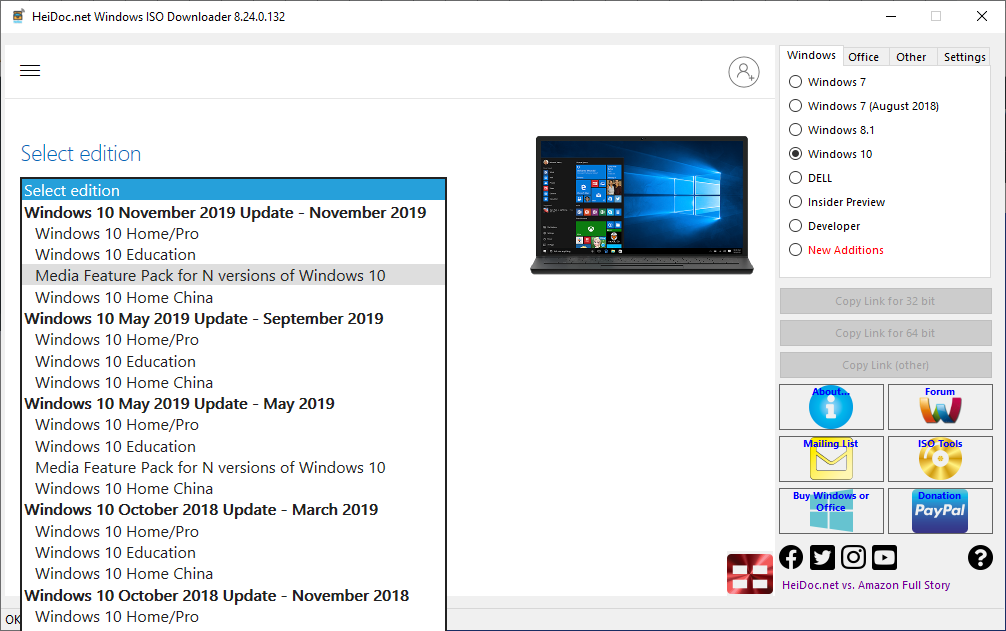This screenshot has height=631, width=1006.
Task: Select the Windows 10 radio button
Action: click(796, 154)
